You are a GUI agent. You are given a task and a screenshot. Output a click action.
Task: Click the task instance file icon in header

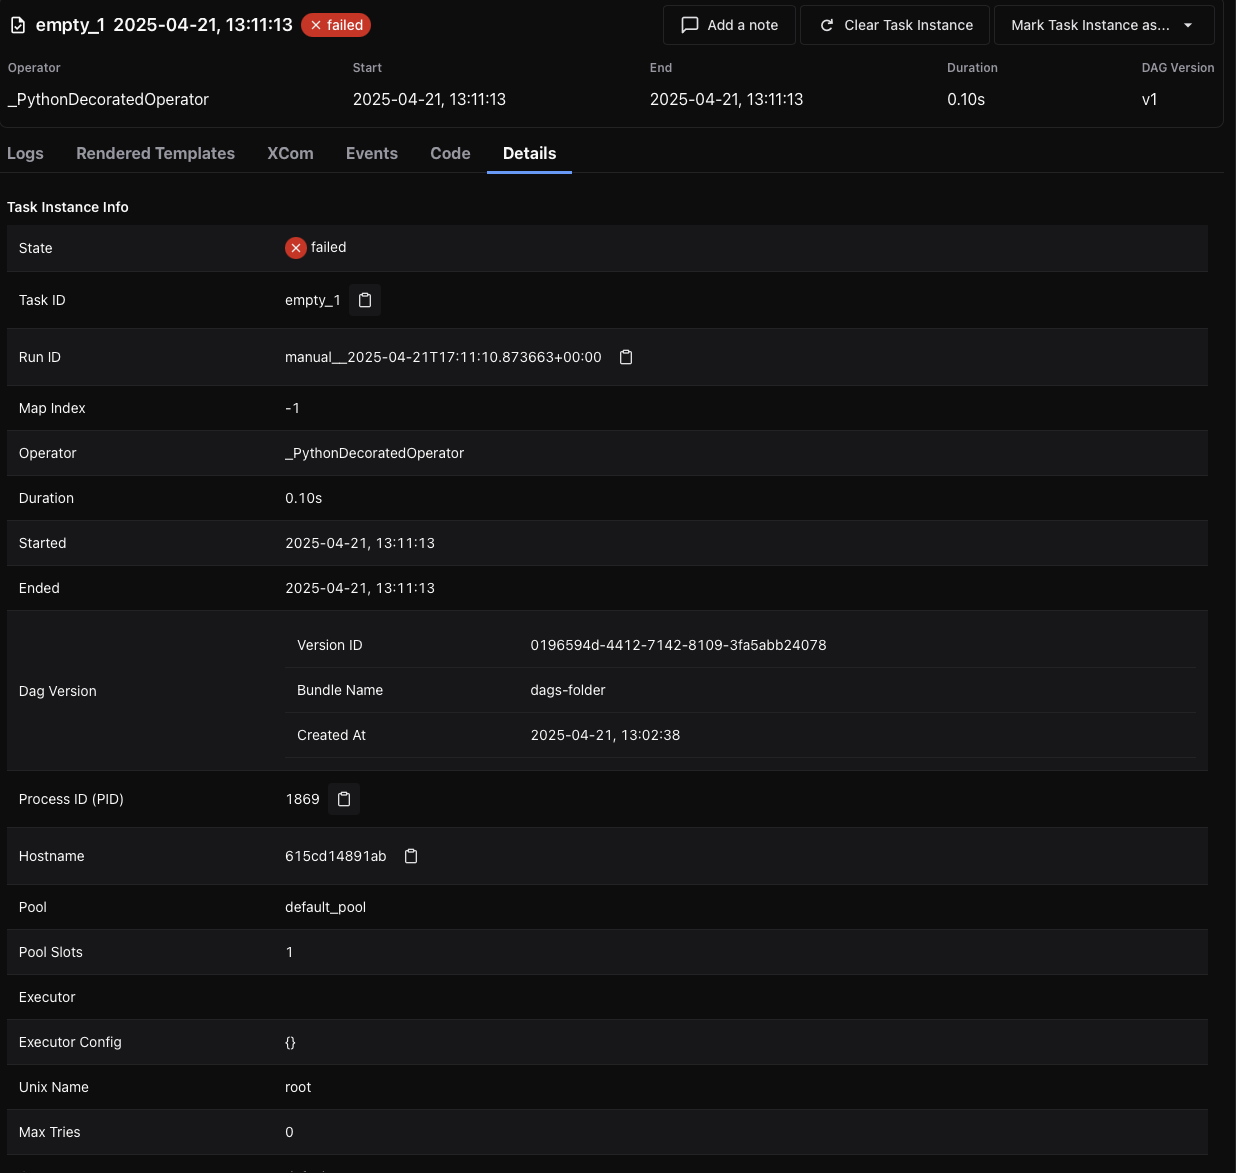[18, 25]
